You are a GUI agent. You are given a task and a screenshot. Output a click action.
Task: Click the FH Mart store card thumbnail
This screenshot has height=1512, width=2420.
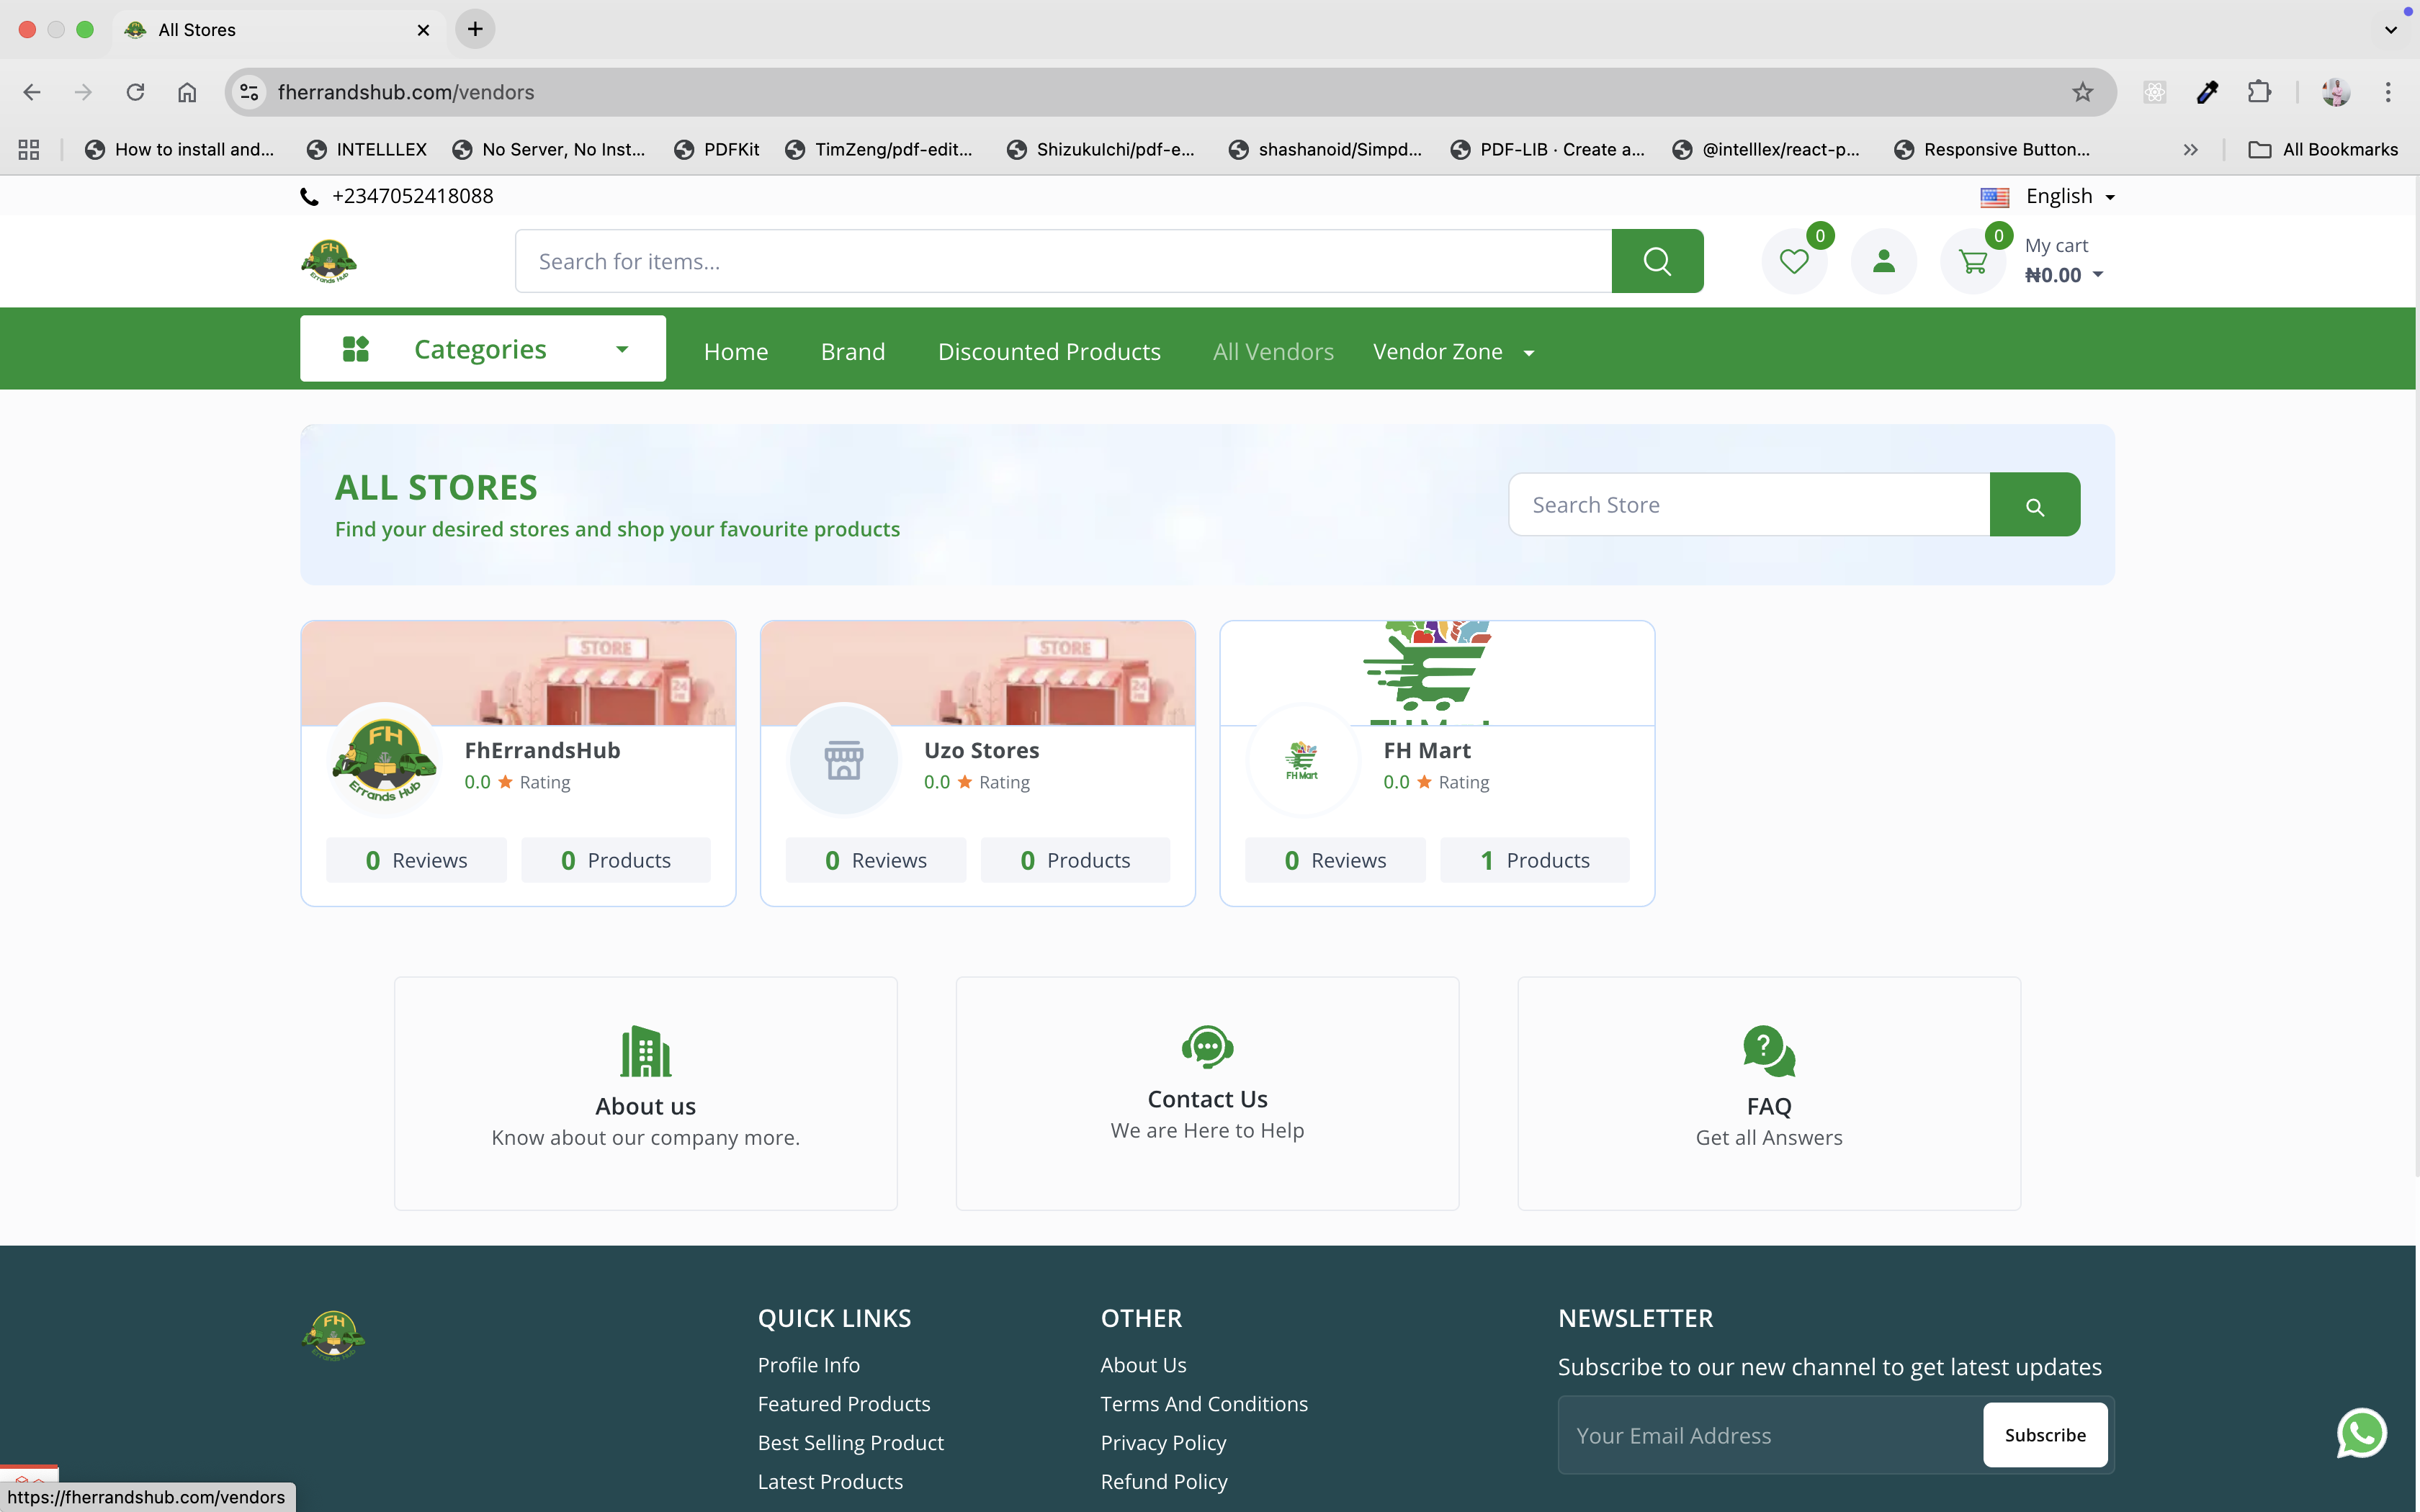click(1436, 673)
